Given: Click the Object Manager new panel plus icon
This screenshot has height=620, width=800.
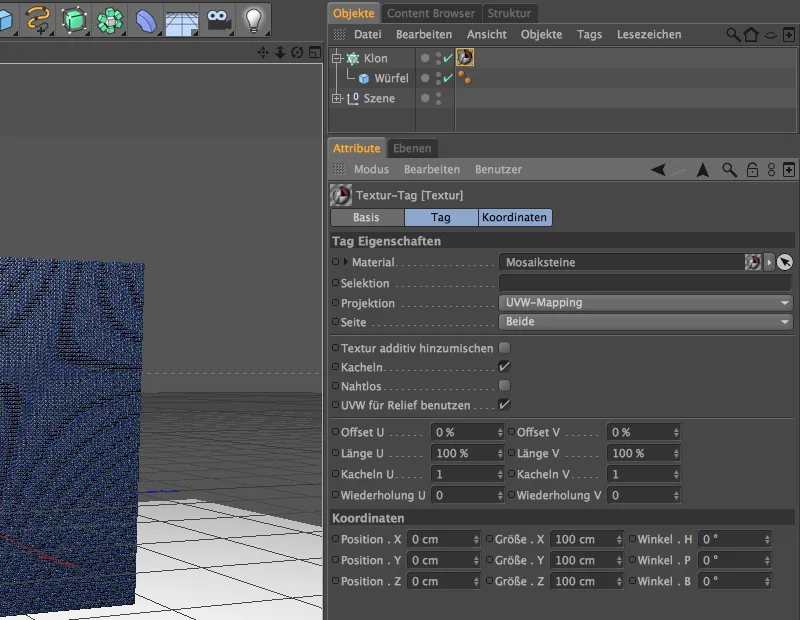Looking at the screenshot, I should tap(788, 35).
